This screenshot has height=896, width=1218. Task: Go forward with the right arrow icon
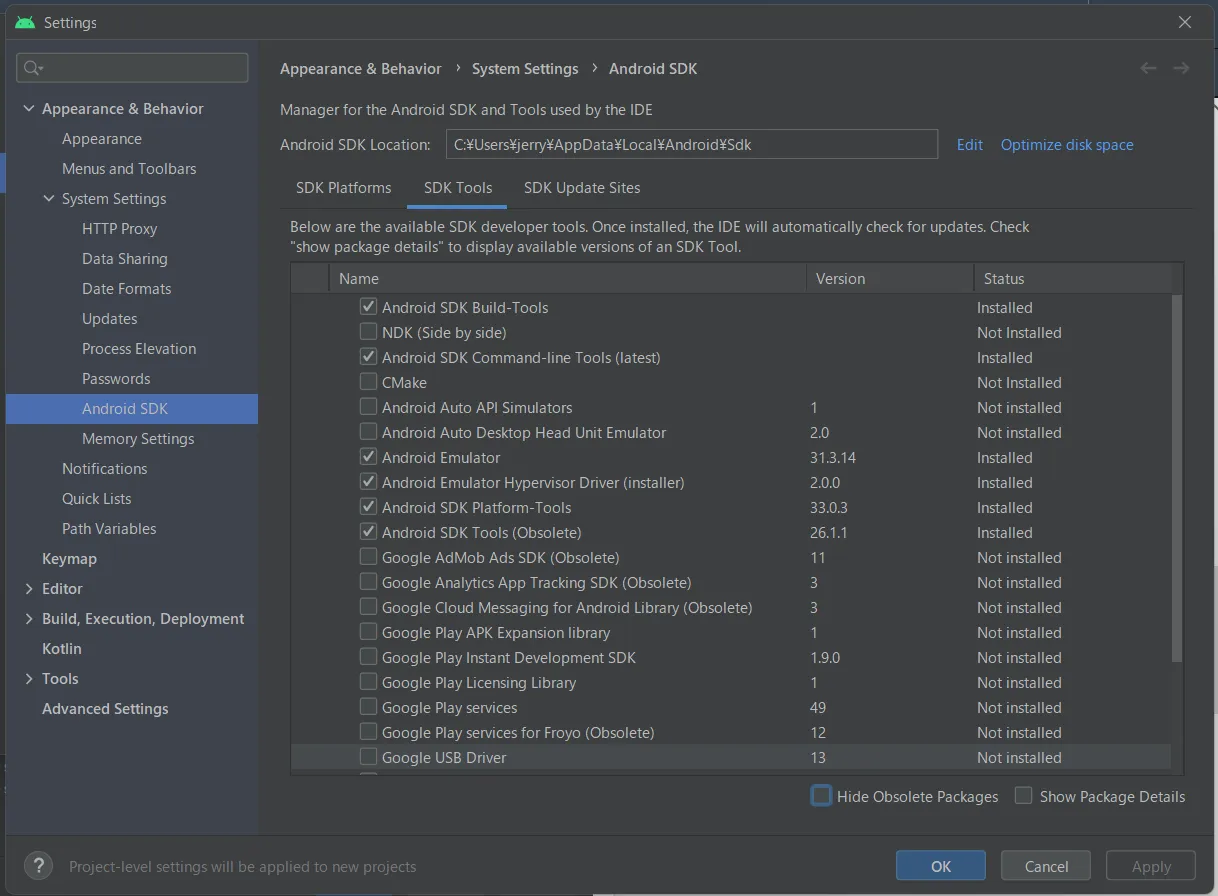(x=1181, y=68)
